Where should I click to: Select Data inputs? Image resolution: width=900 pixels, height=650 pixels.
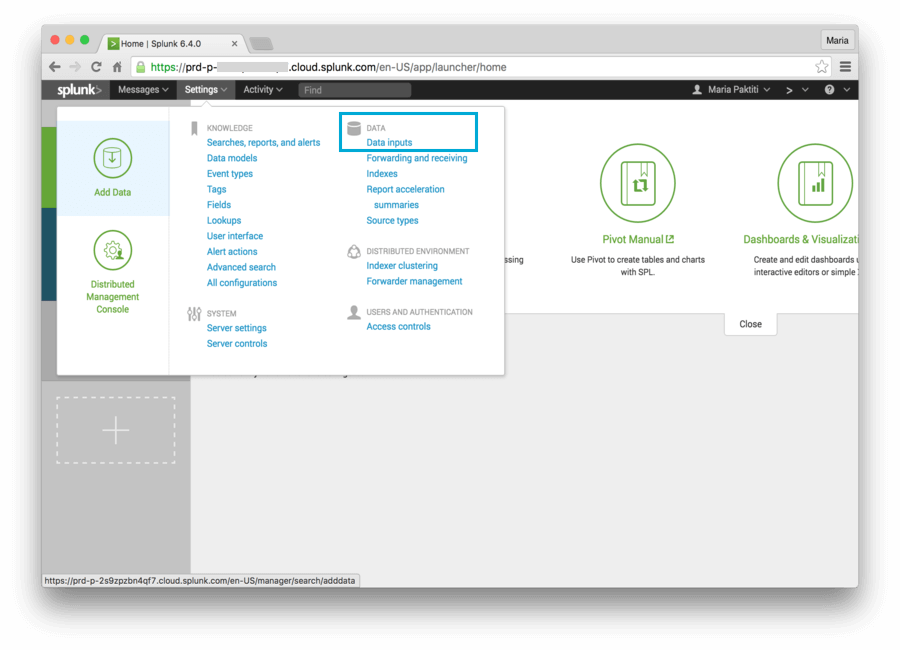(x=389, y=142)
